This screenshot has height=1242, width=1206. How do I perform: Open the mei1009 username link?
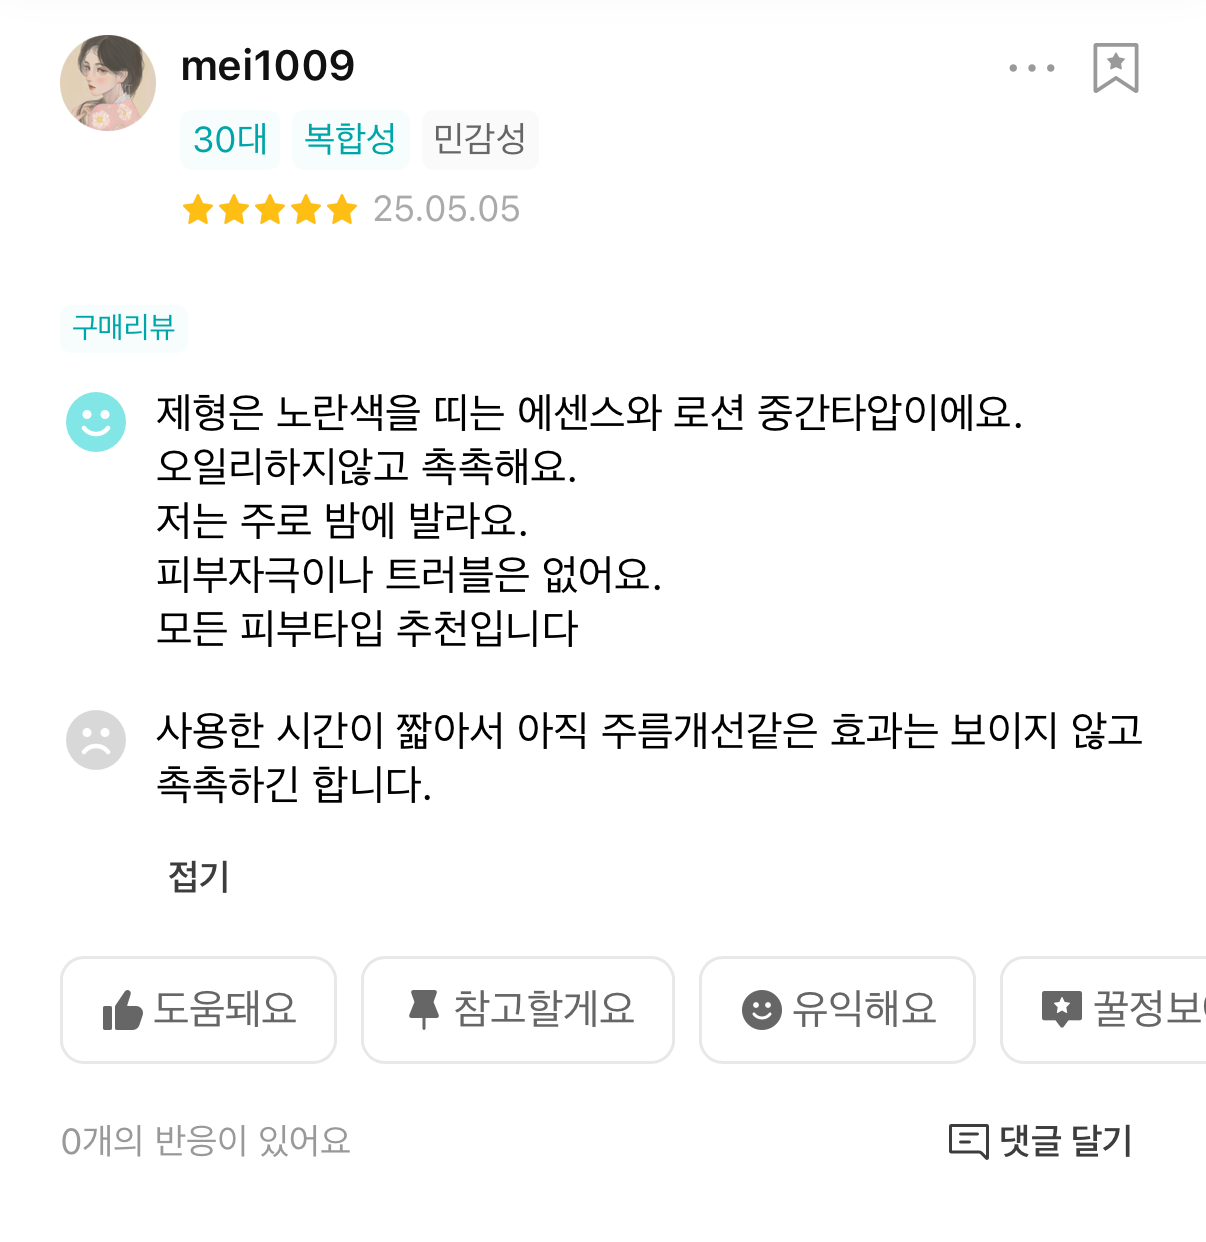[x=267, y=66]
